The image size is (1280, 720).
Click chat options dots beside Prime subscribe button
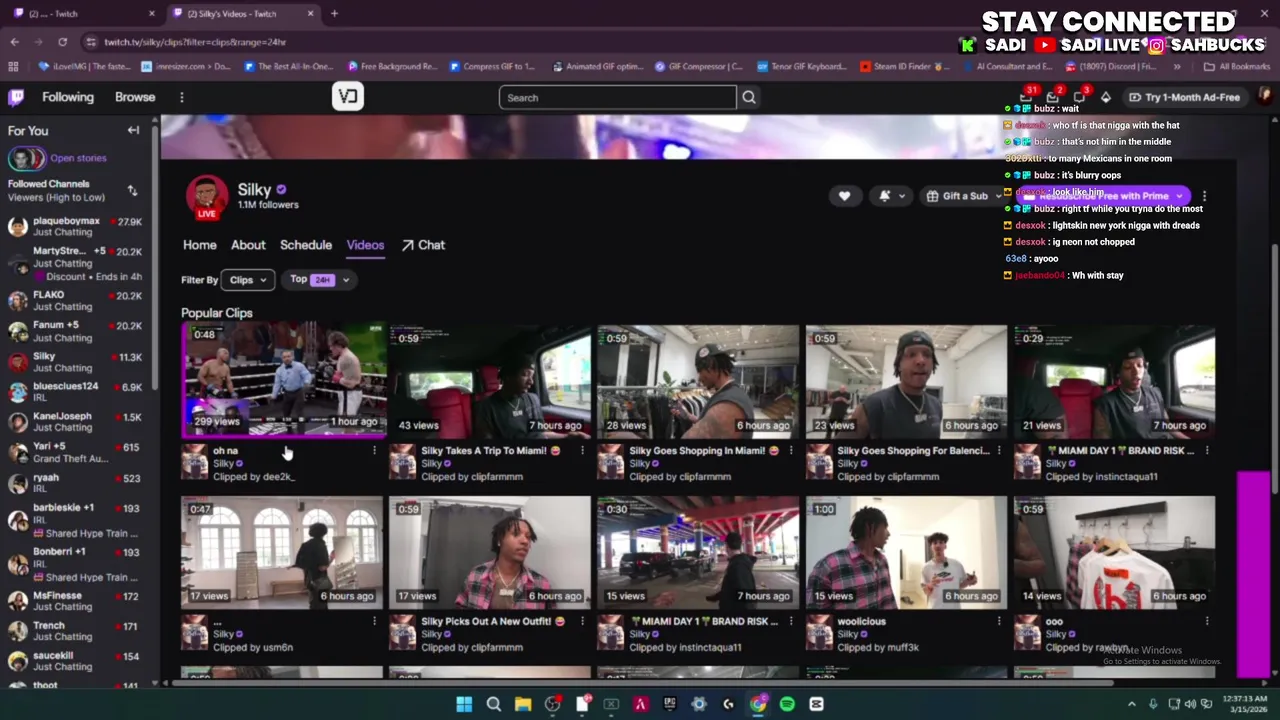tap(1204, 196)
